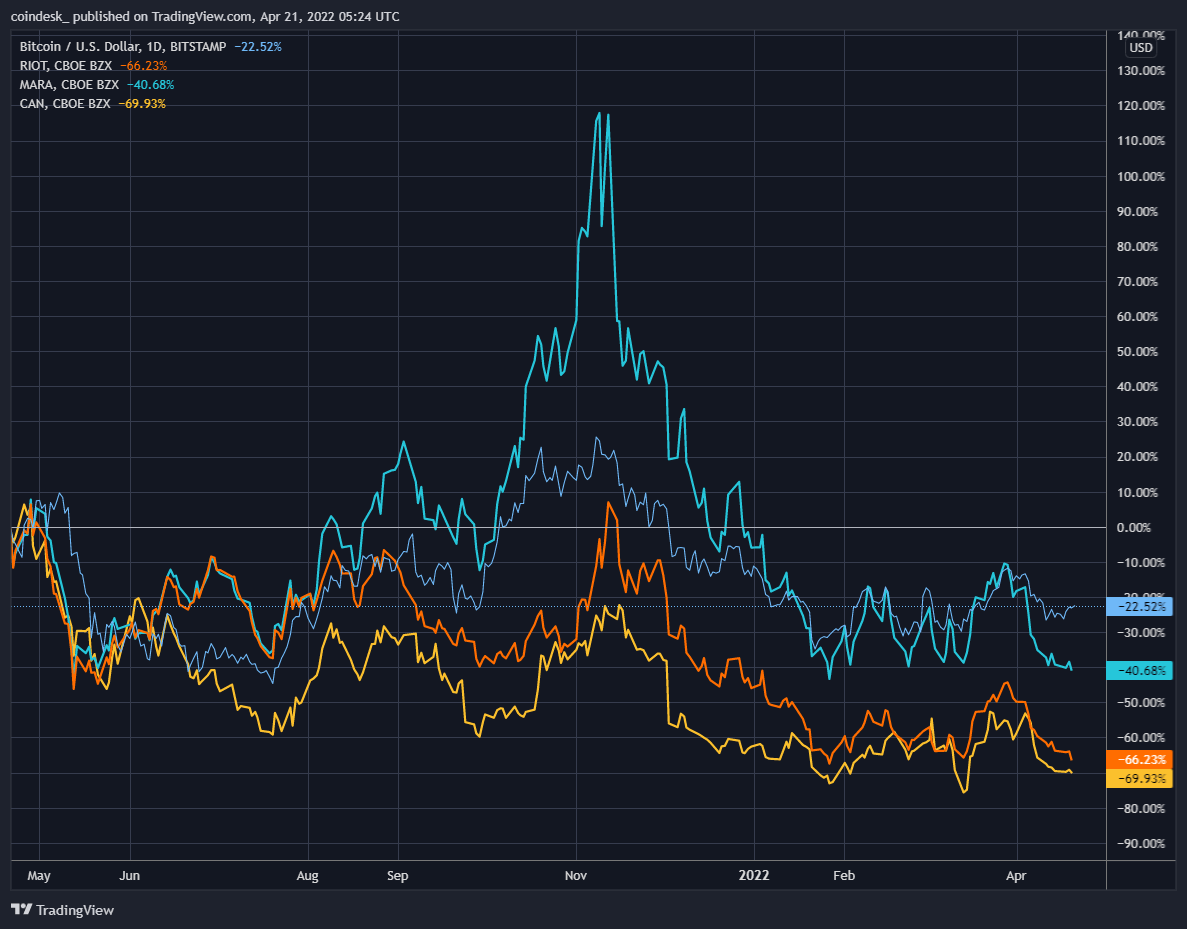Click the 80.00% axis label
This screenshot has height=929, width=1187.
click(1138, 247)
